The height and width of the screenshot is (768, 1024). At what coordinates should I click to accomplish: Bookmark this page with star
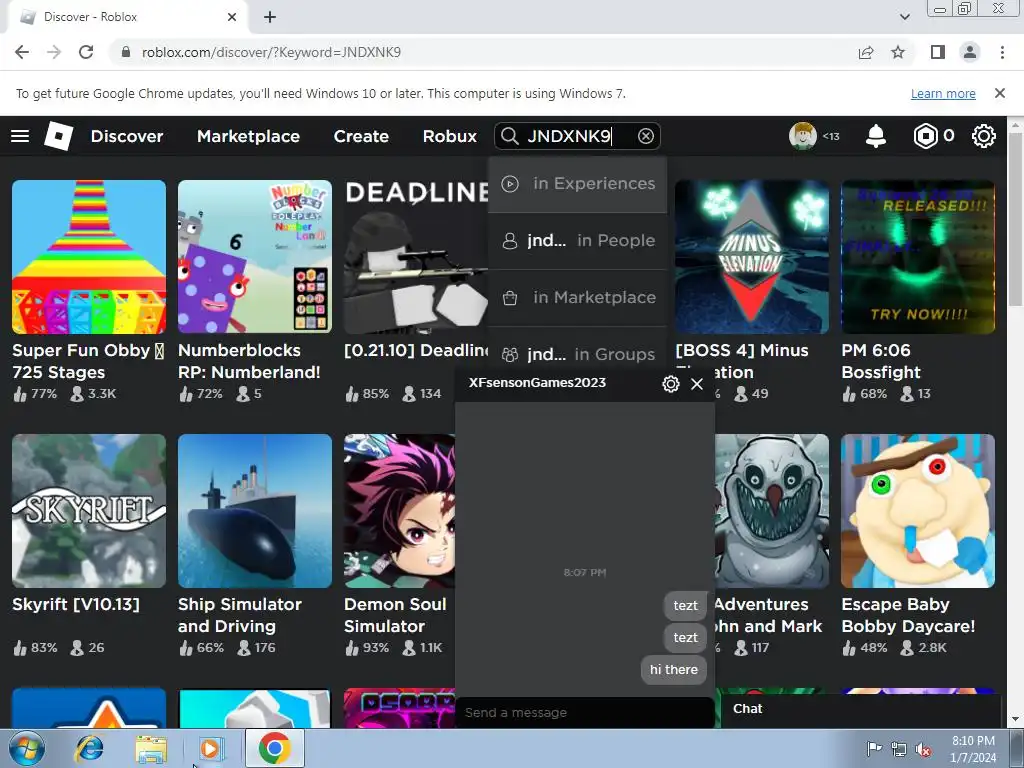click(x=898, y=52)
